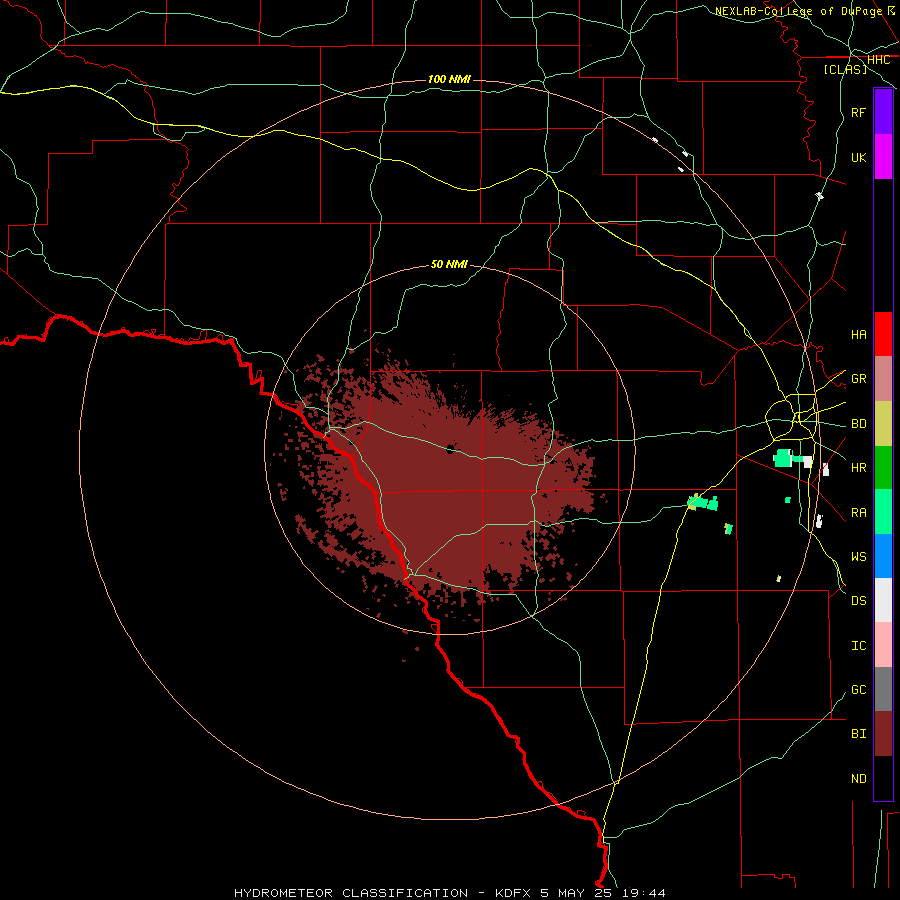
Task: Click the 50 NMI range ring label
Action: coord(449,264)
